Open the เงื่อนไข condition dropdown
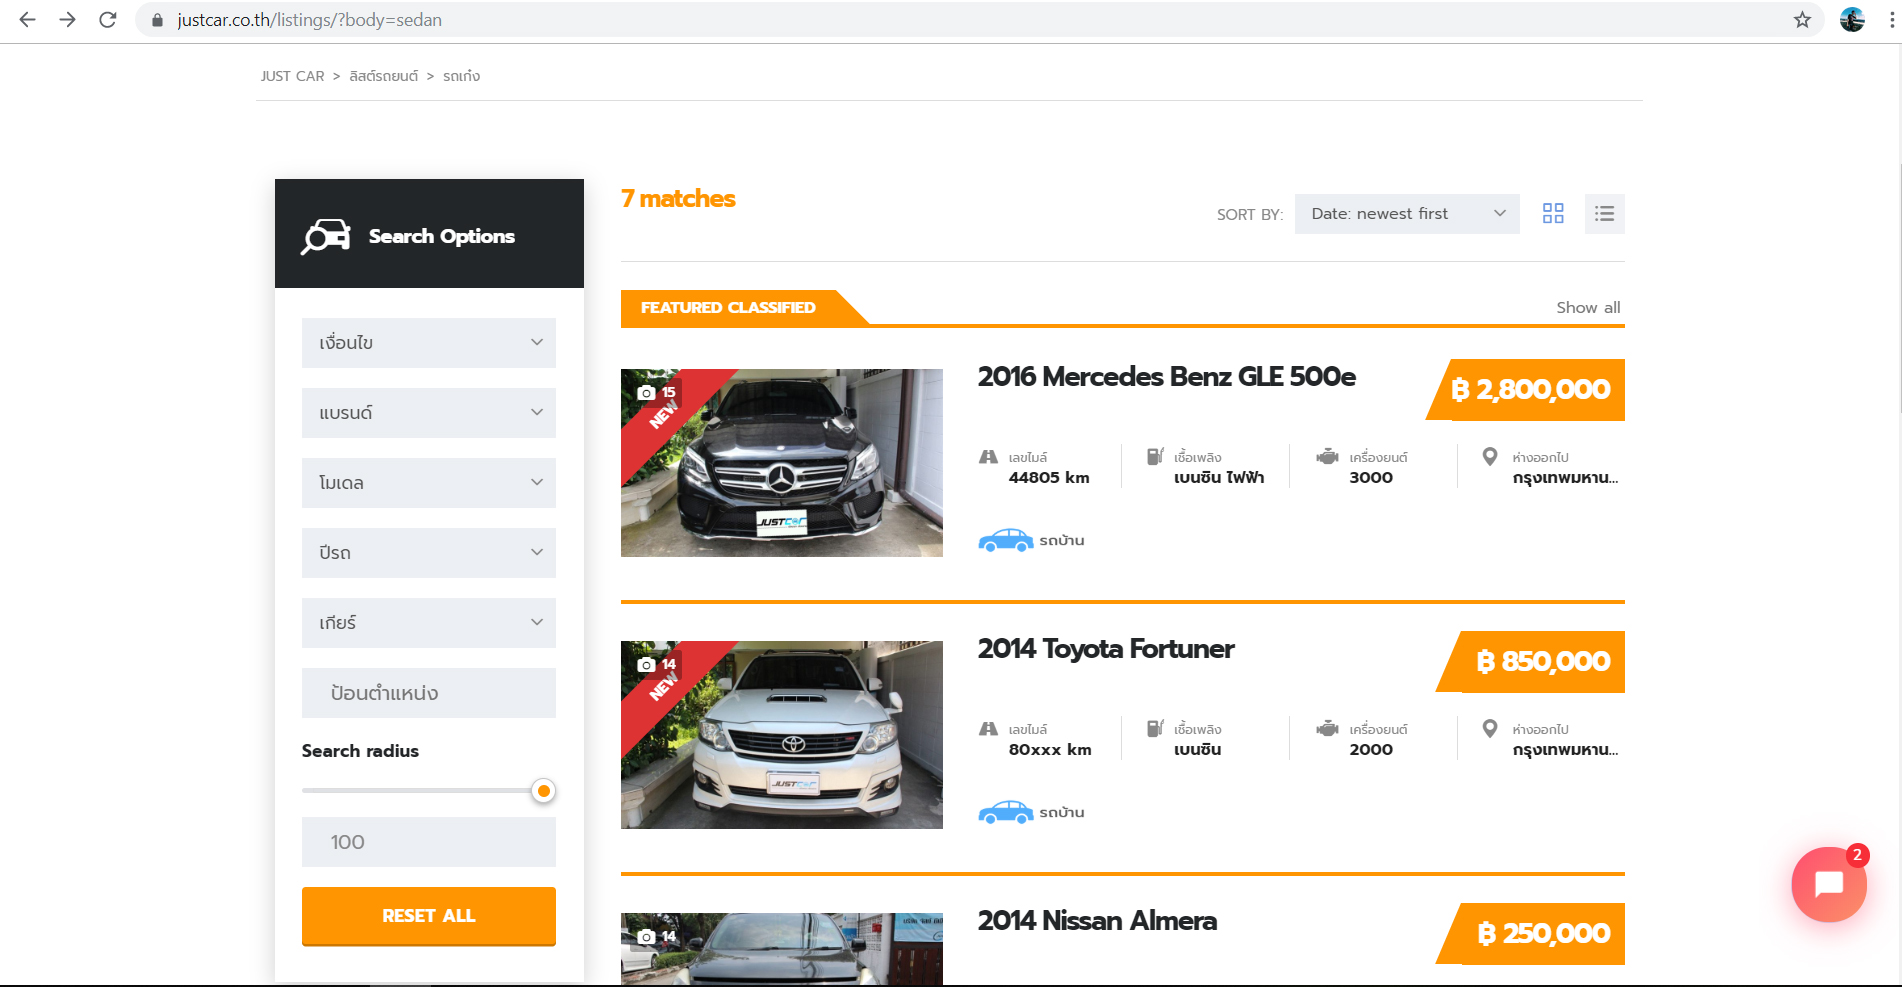This screenshot has height=987, width=1902. (x=429, y=343)
